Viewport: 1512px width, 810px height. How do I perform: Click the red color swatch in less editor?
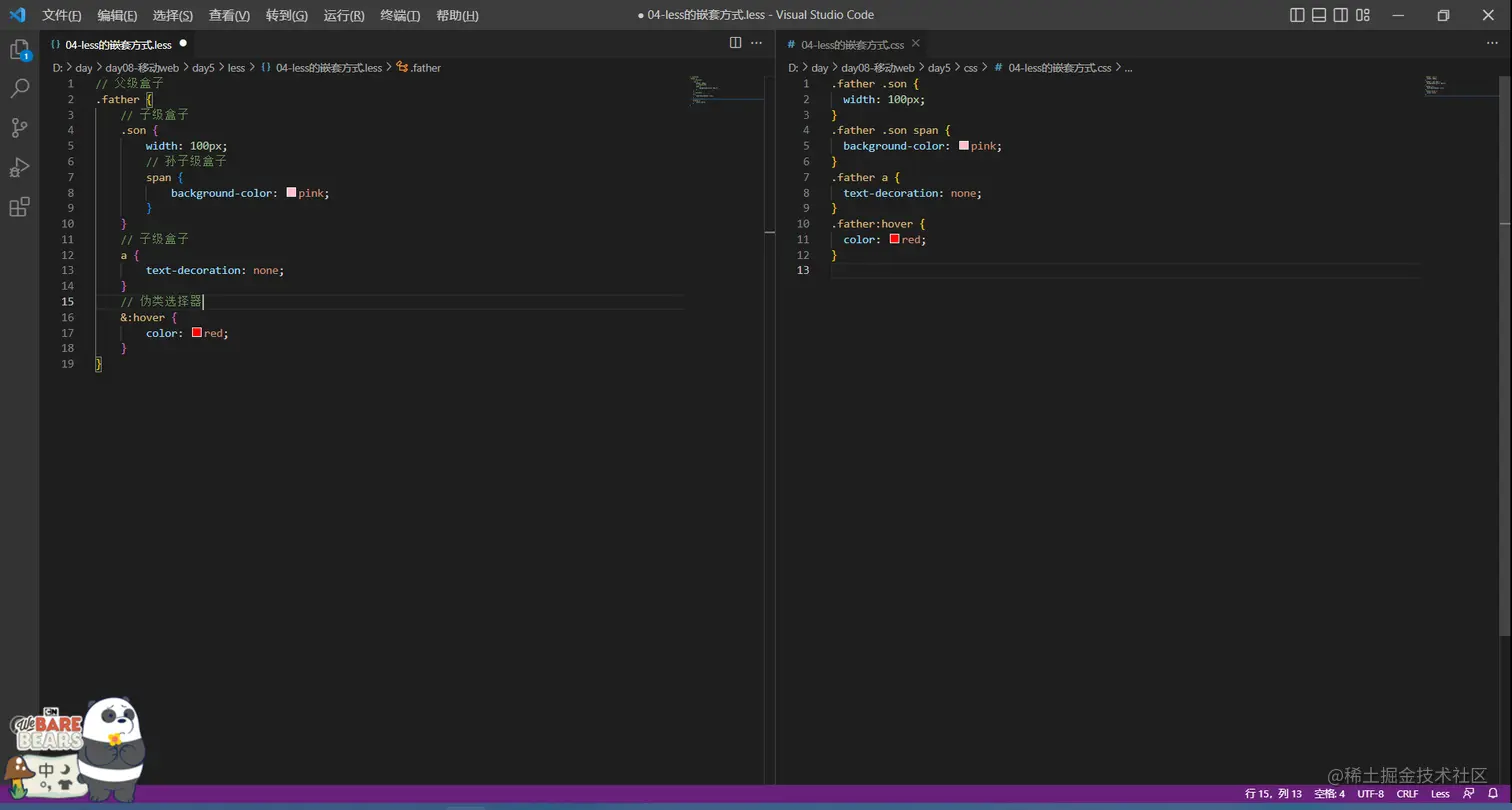pyautogui.click(x=197, y=333)
